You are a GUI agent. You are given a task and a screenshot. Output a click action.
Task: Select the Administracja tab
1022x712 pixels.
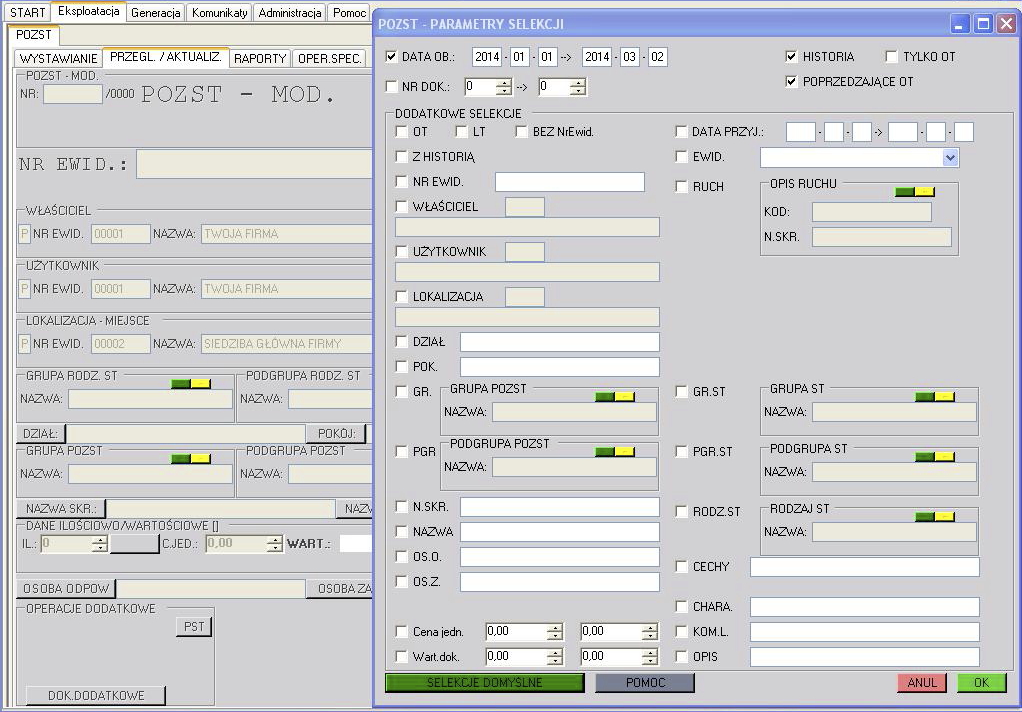pos(289,12)
